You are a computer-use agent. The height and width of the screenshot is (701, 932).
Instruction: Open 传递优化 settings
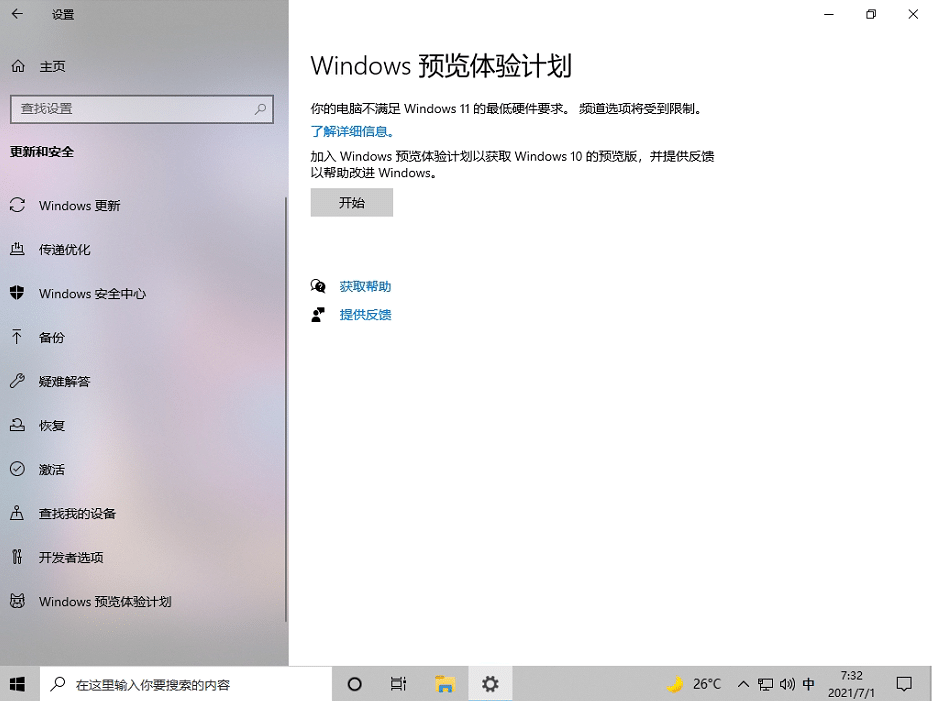pyautogui.click(x=66, y=249)
